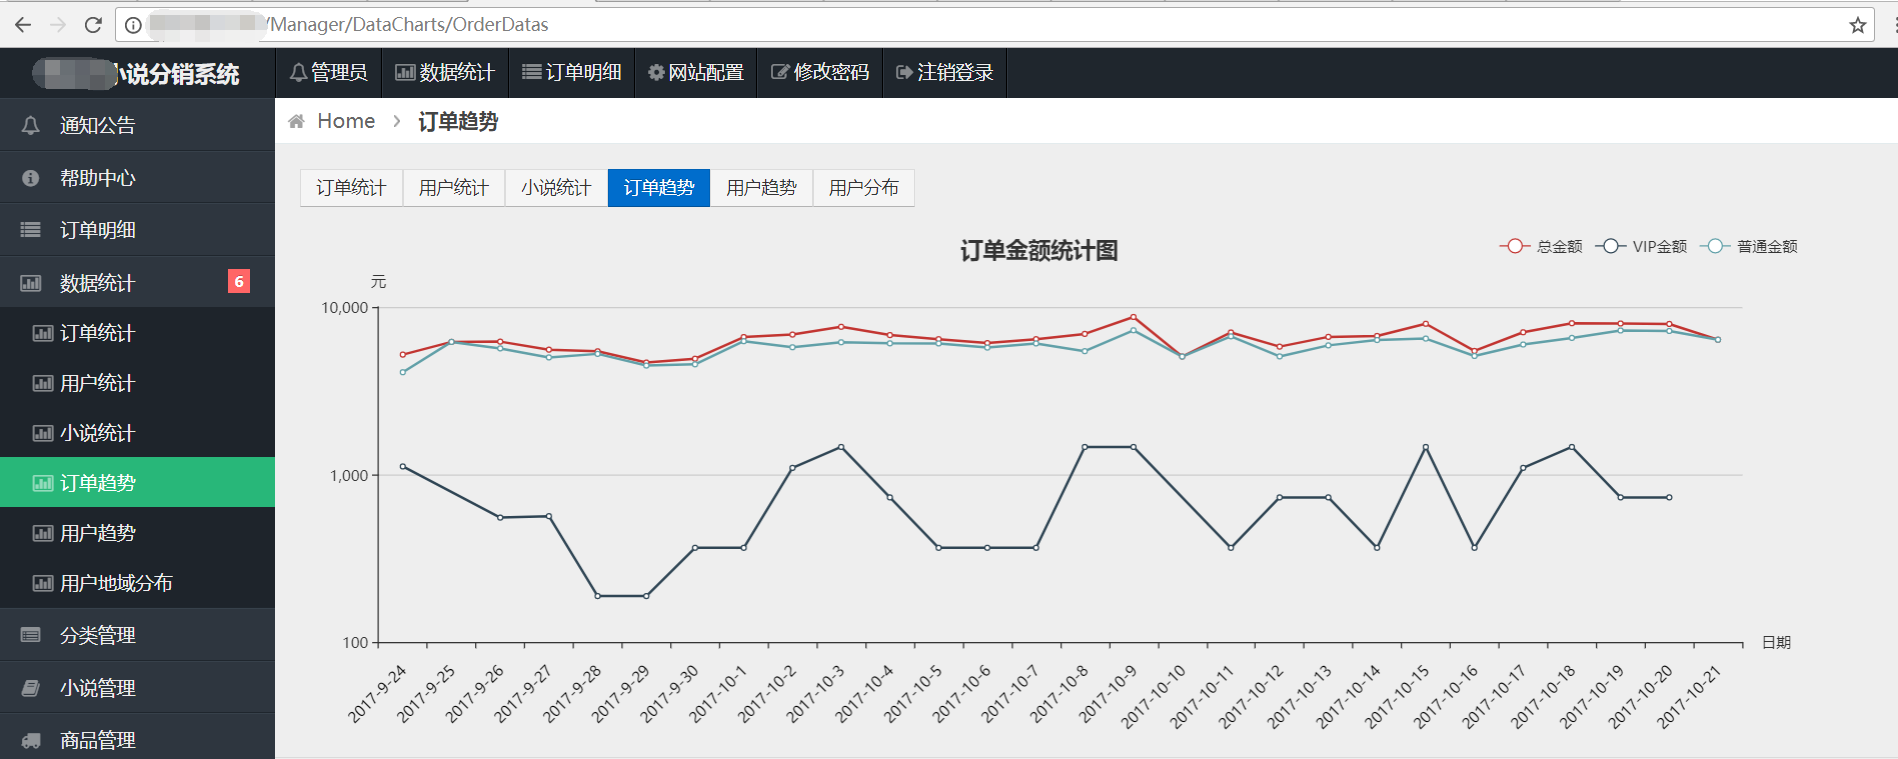The image size is (1898, 759).
Task: Select the active 订单趋势 tab
Action: point(659,188)
